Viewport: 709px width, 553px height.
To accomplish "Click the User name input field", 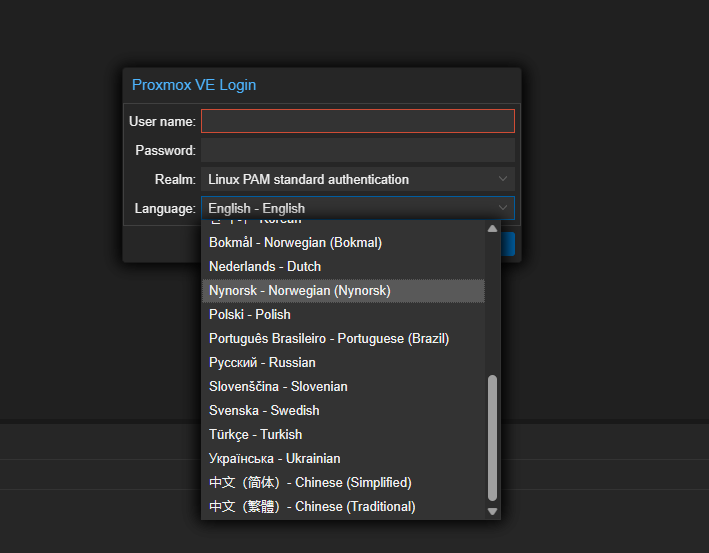I will point(358,121).
